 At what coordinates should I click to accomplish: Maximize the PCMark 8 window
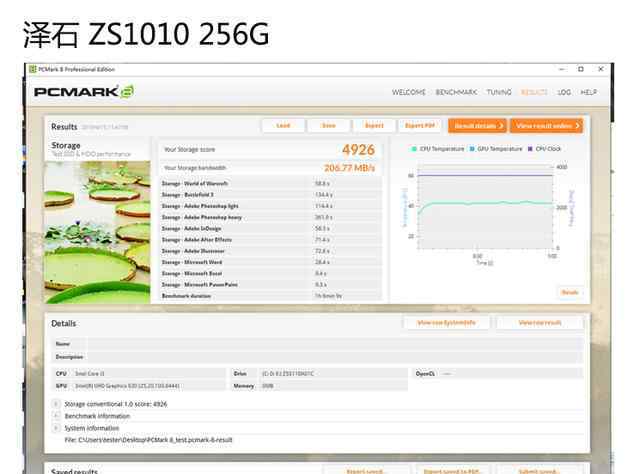click(581, 69)
